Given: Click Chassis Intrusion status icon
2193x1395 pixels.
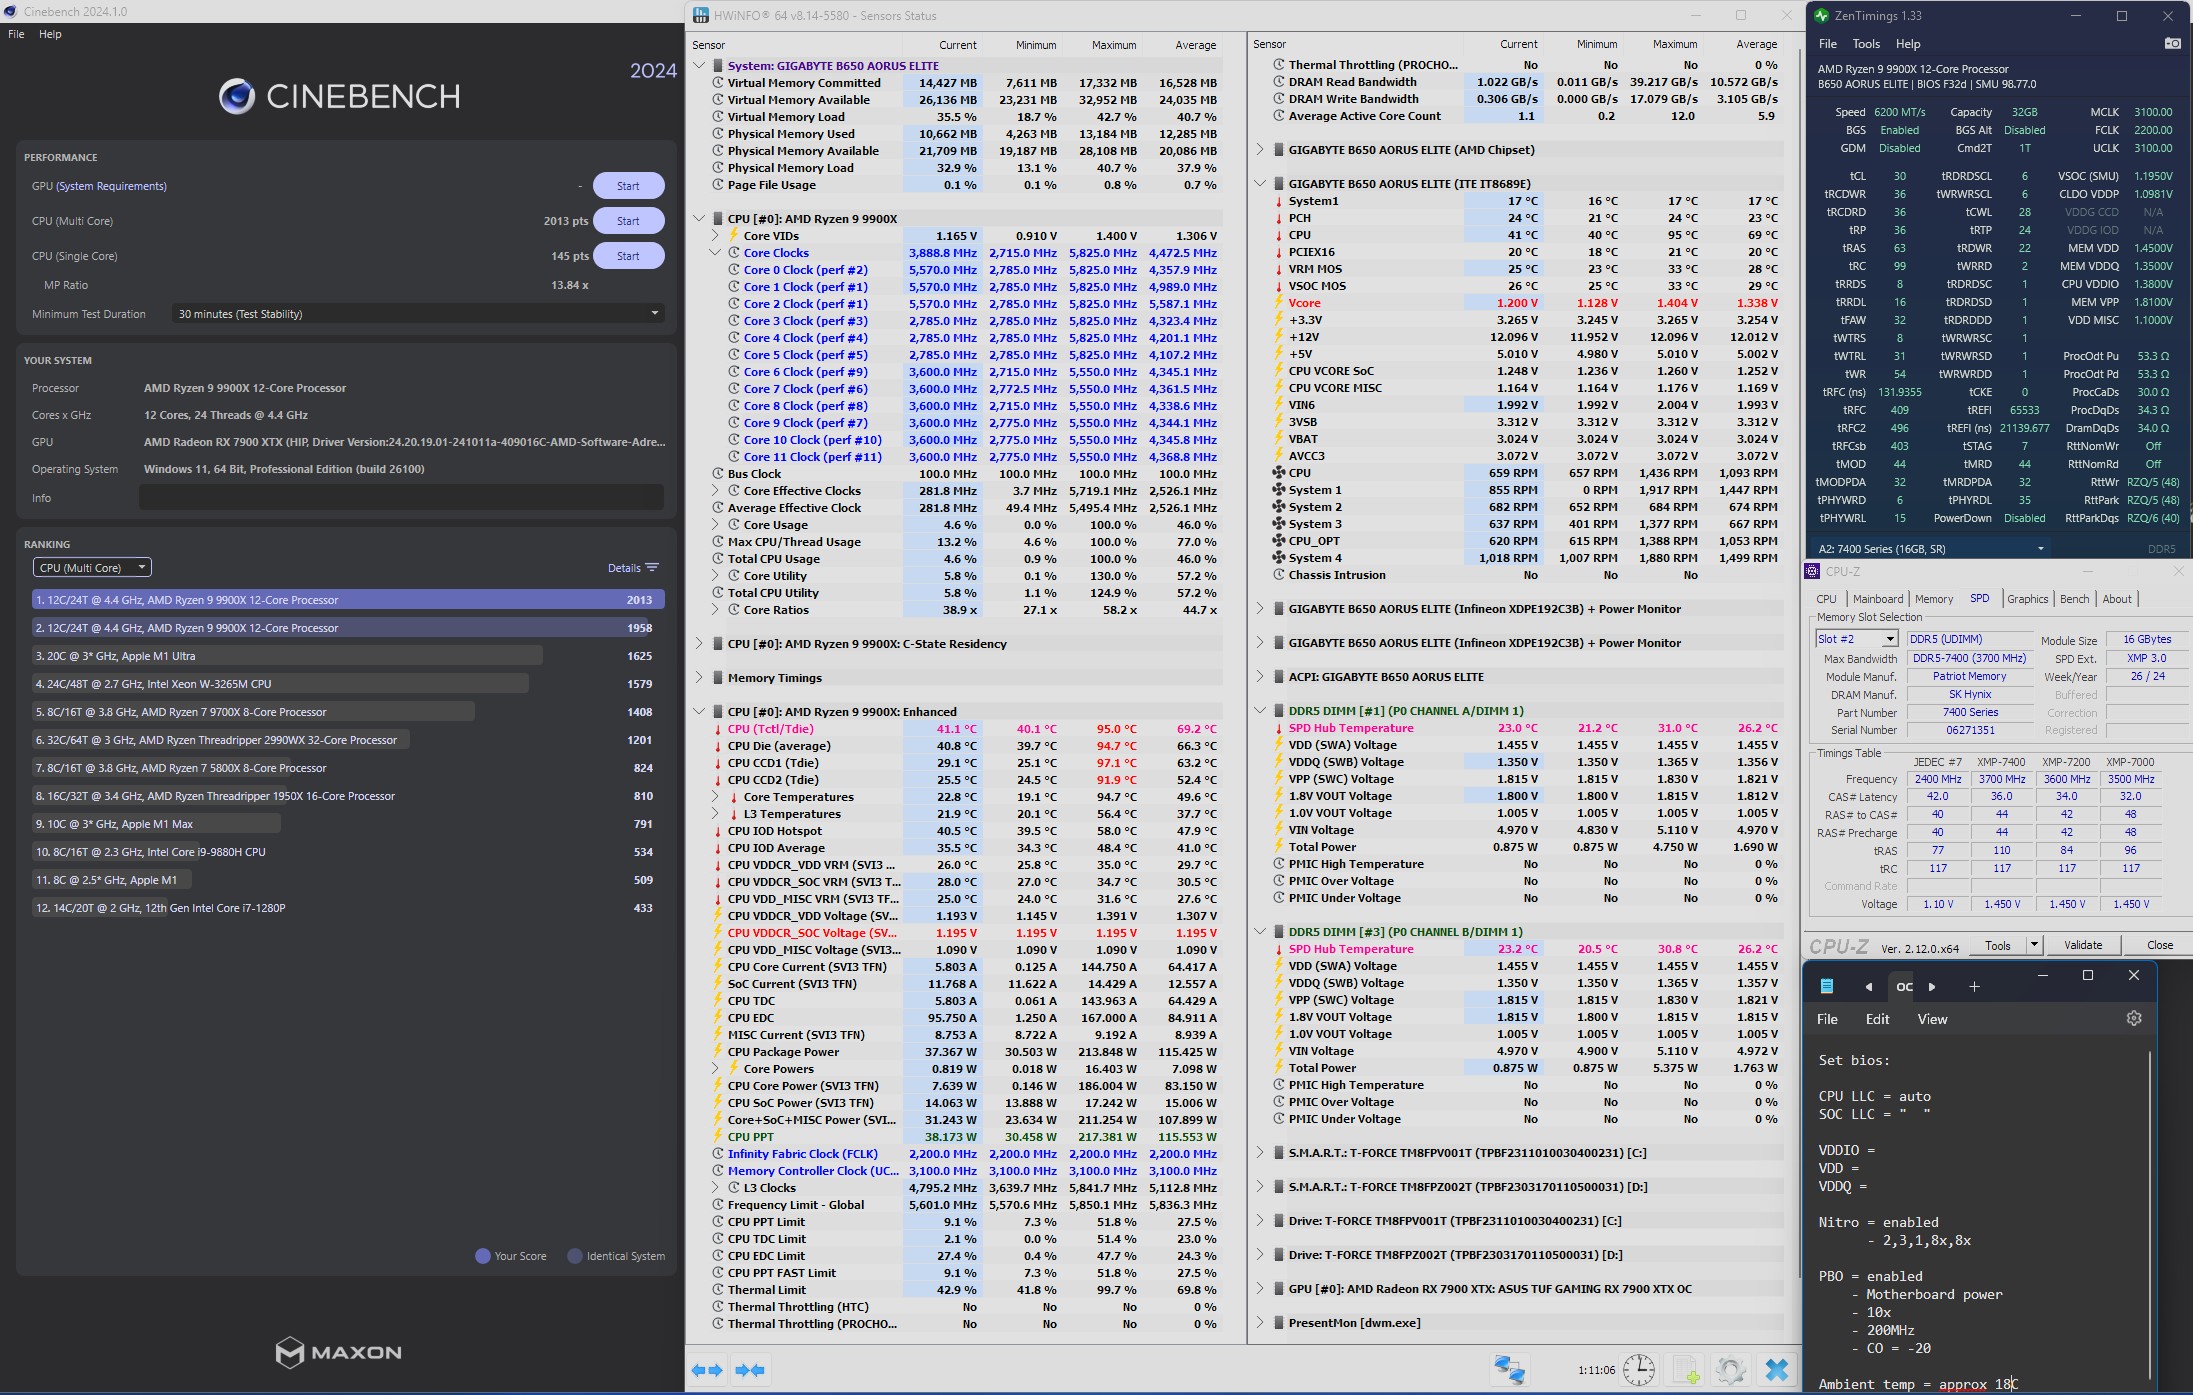Looking at the screenshot, I should 1278,575.
